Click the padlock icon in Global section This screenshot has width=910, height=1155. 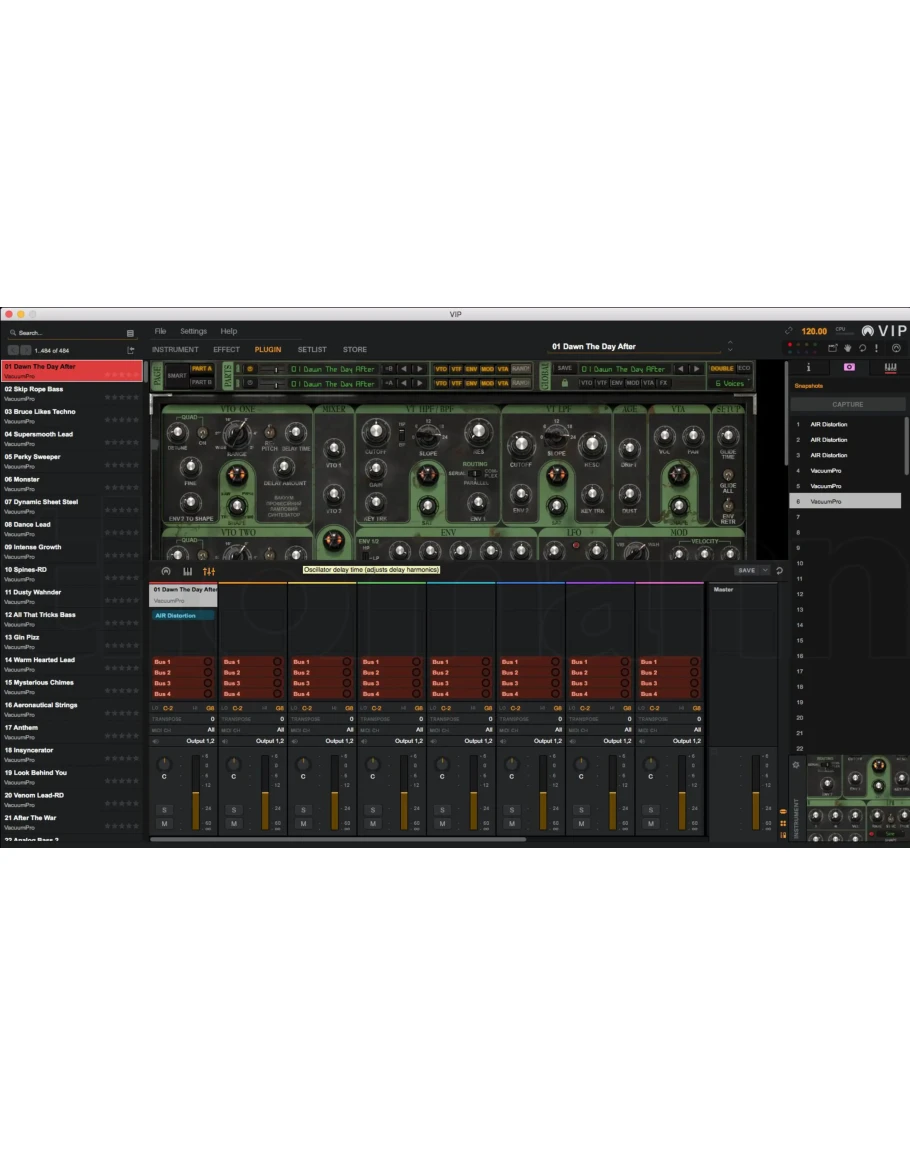[565, 383]
